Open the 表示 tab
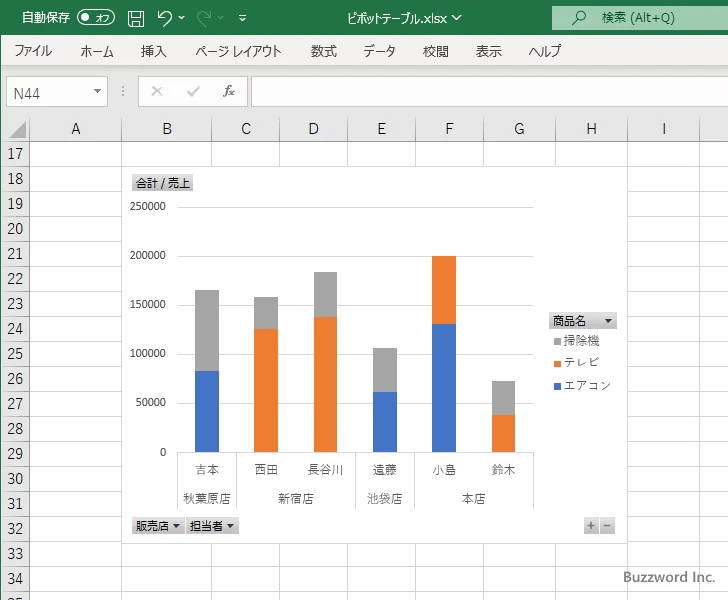The height and width of the screenshot is (600, 728). (488, 51)
